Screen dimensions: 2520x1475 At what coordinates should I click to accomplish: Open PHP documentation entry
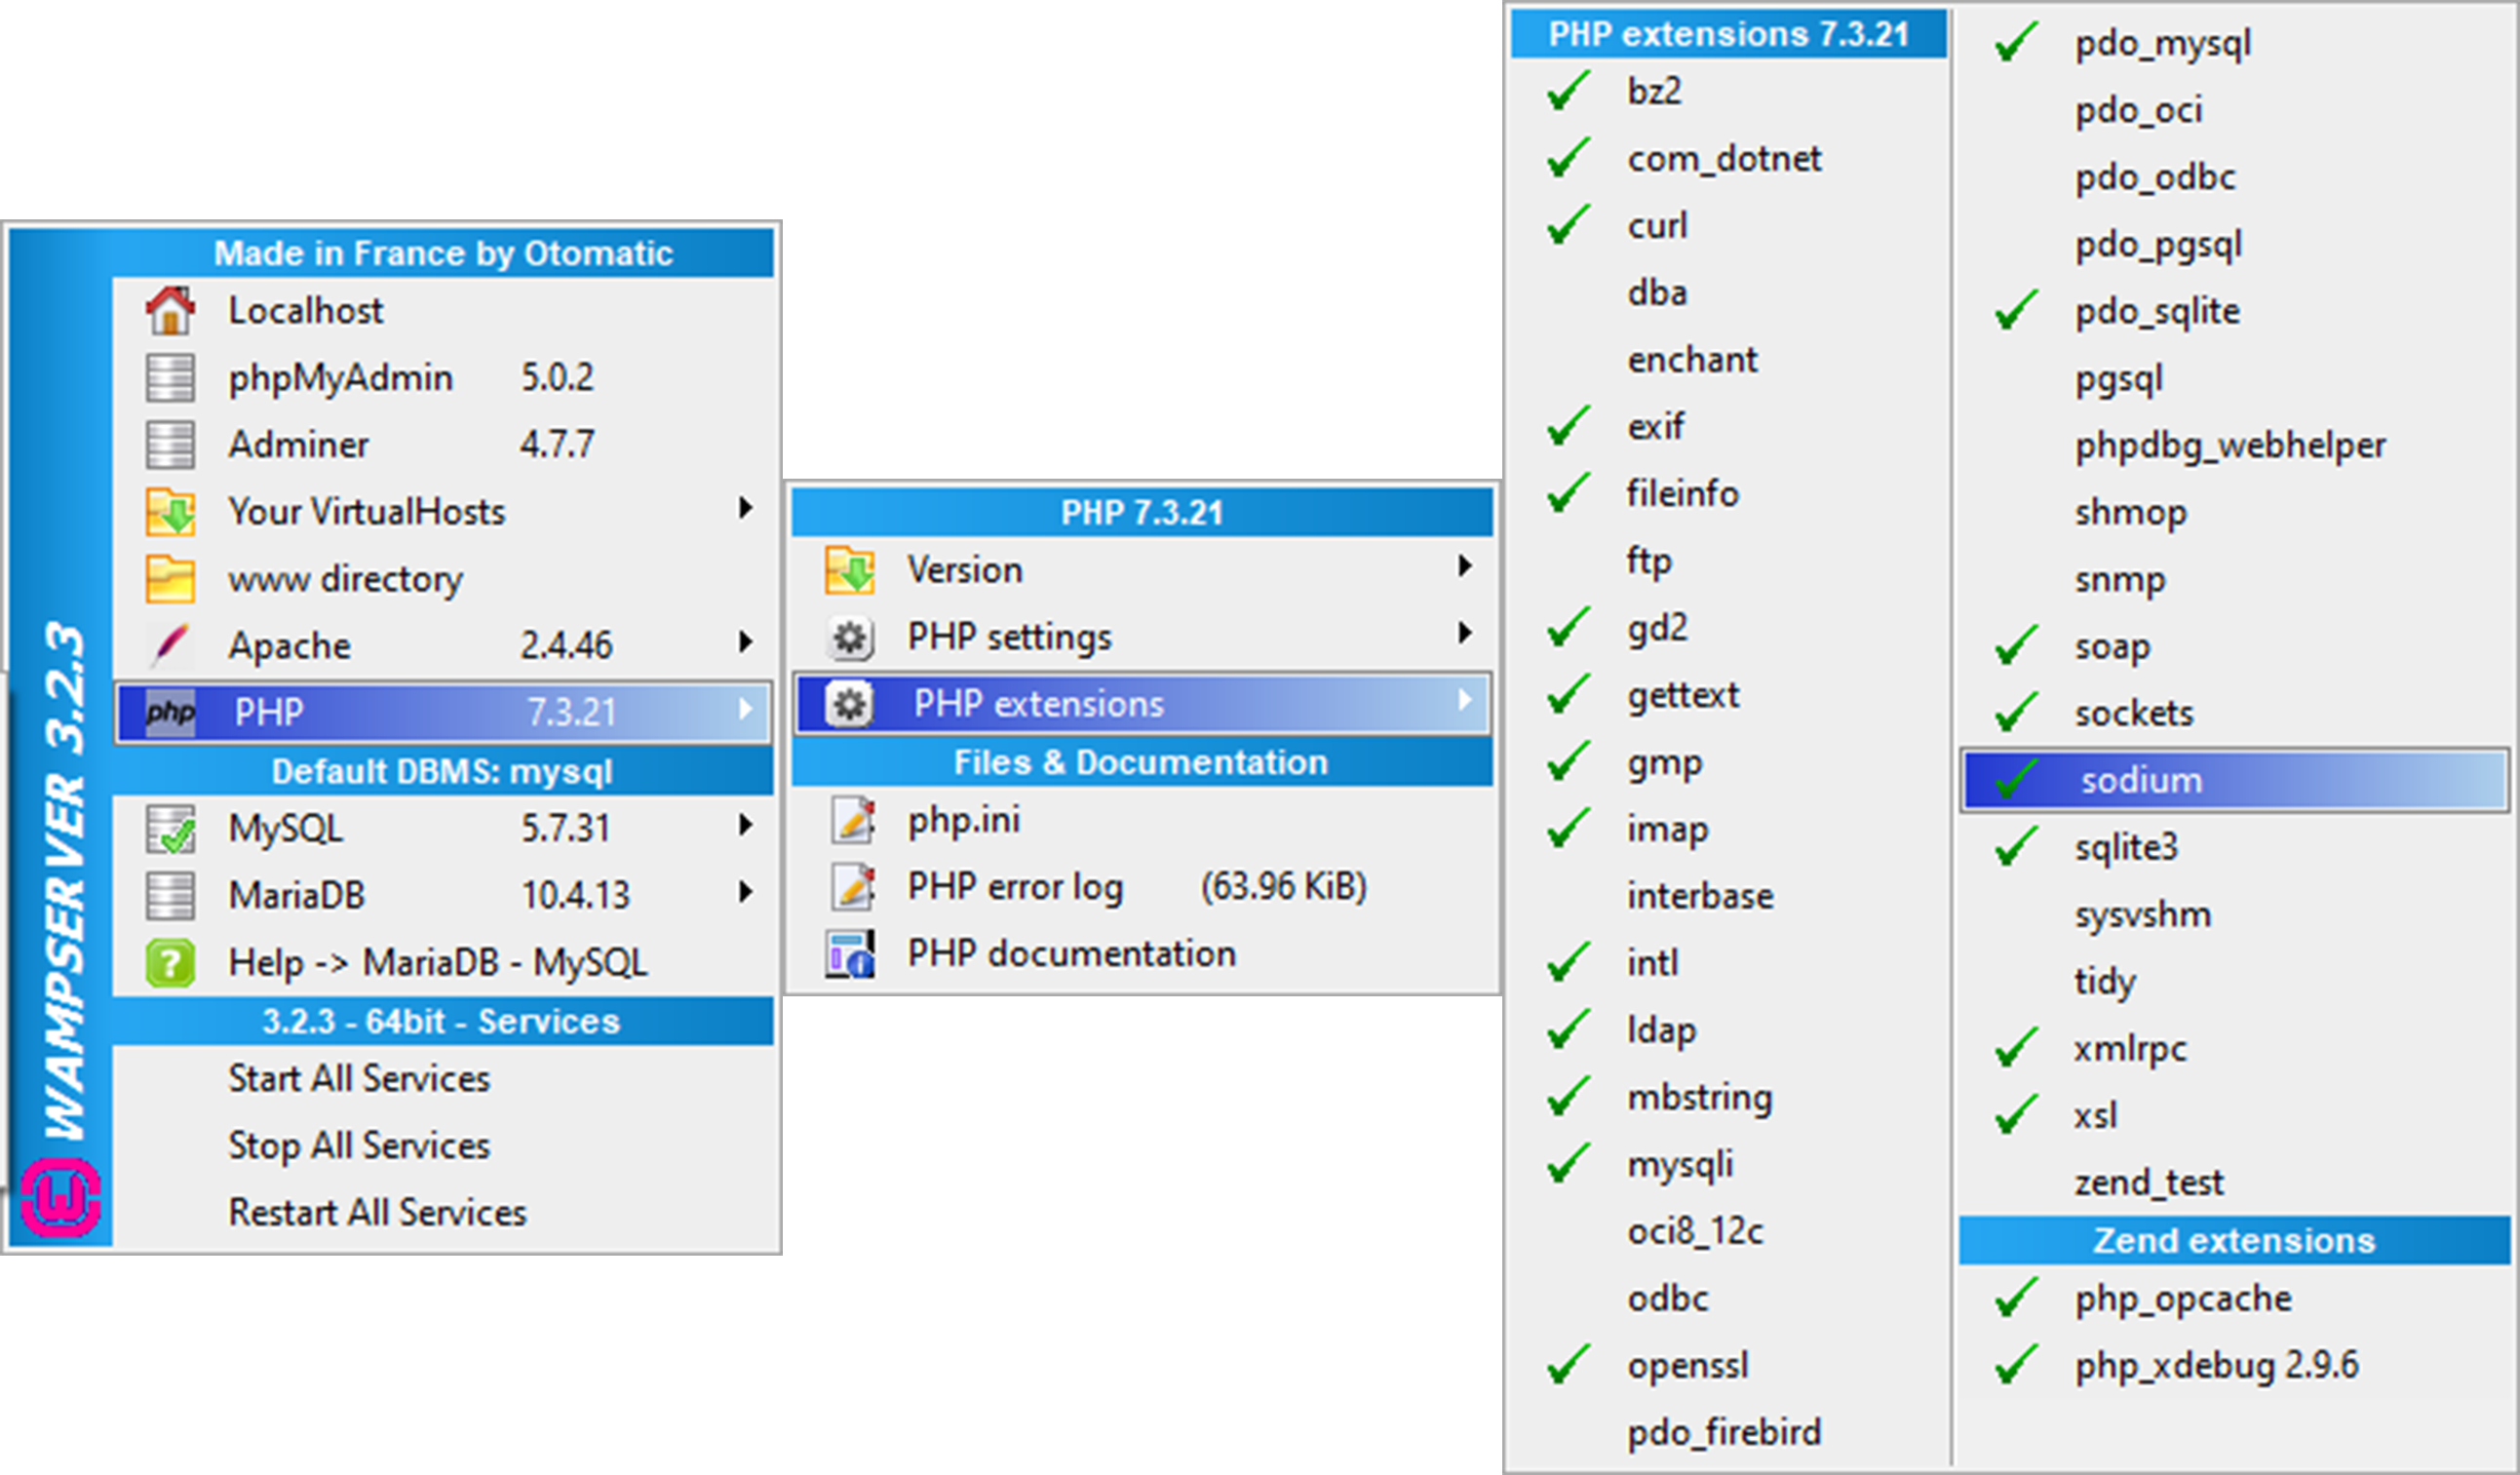click(x=1142, y=954)
